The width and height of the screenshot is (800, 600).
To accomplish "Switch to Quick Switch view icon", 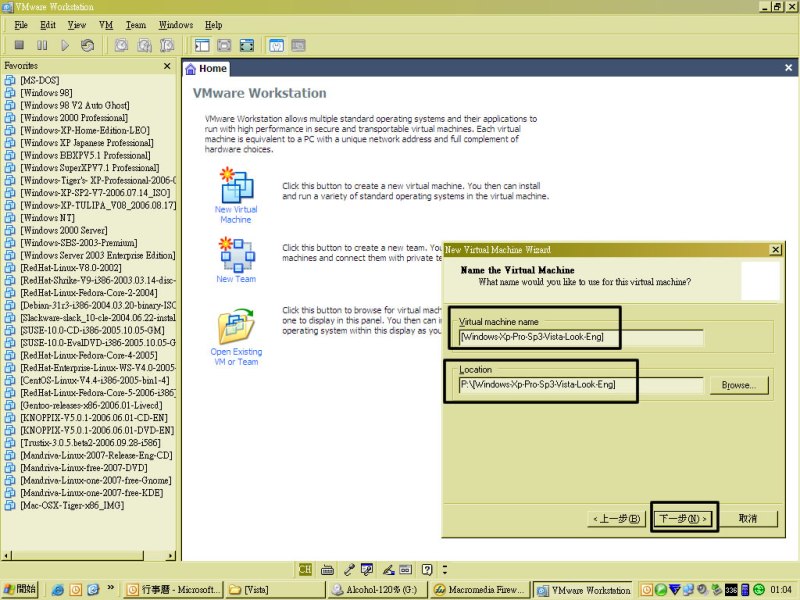I will [224, 45].
